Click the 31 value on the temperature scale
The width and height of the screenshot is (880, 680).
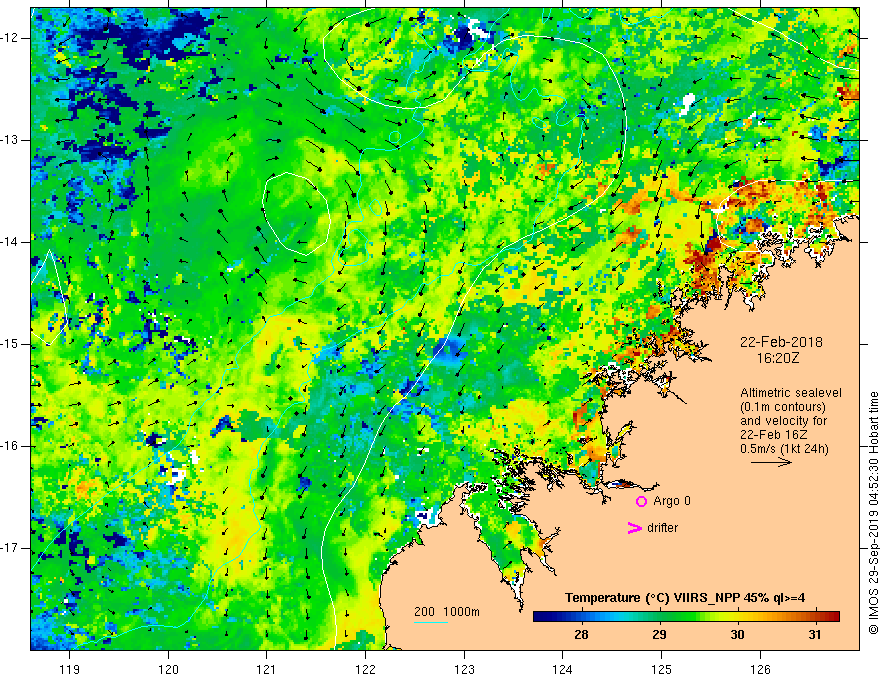(x=815, y=635)
